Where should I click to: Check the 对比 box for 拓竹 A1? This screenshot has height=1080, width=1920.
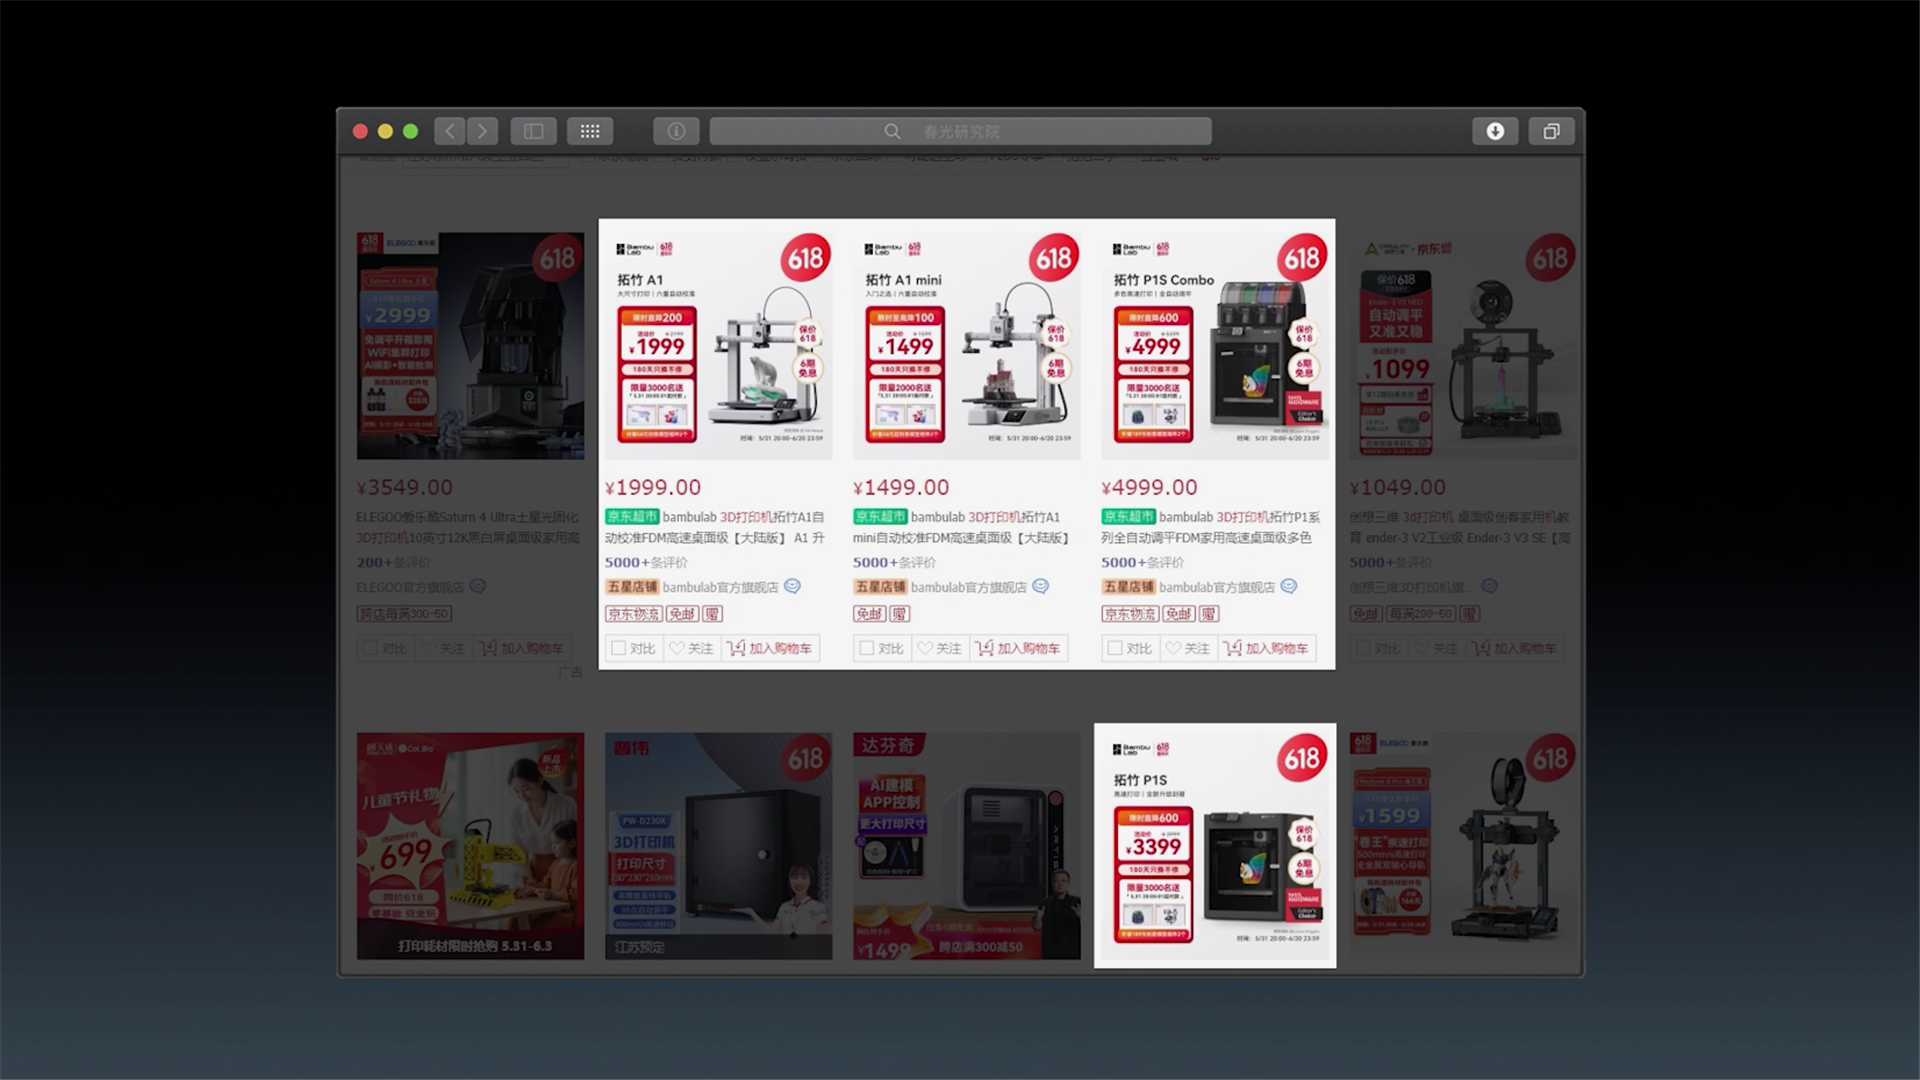(x=619, y=648)
